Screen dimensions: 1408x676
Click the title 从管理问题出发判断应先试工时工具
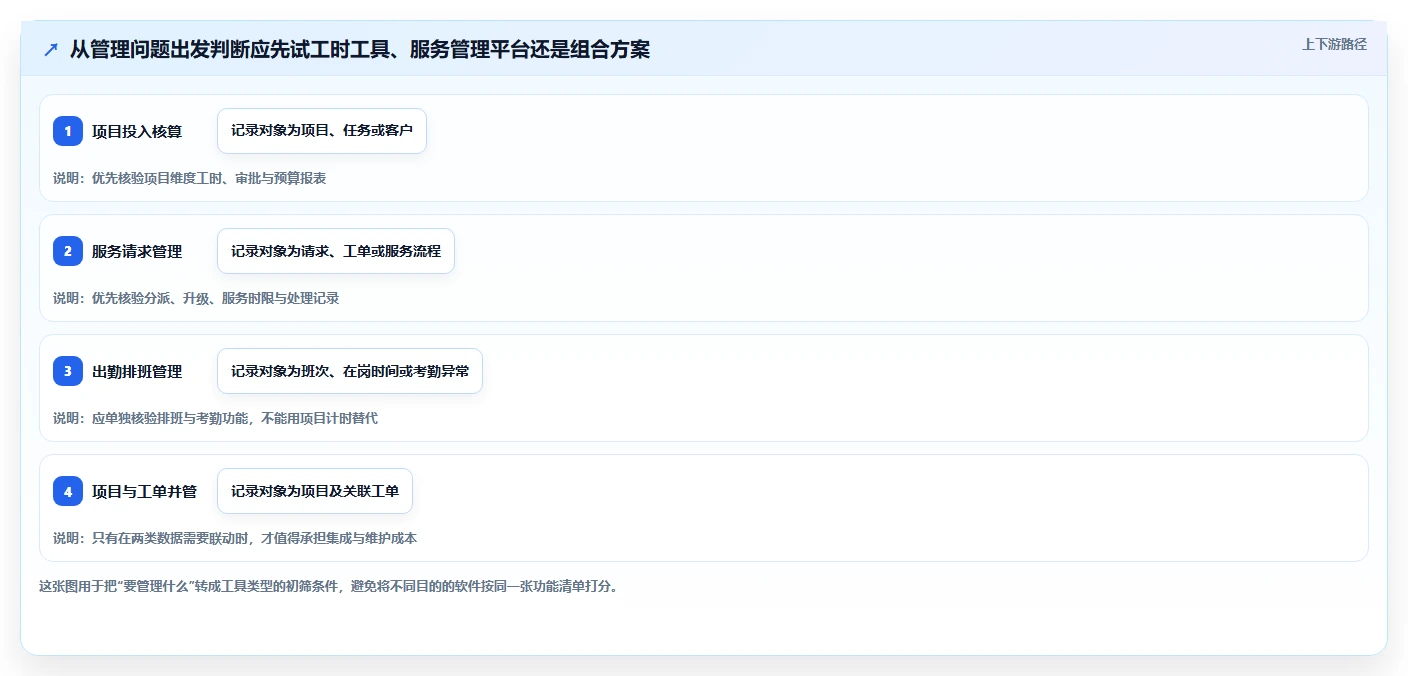tap(360, 49)
